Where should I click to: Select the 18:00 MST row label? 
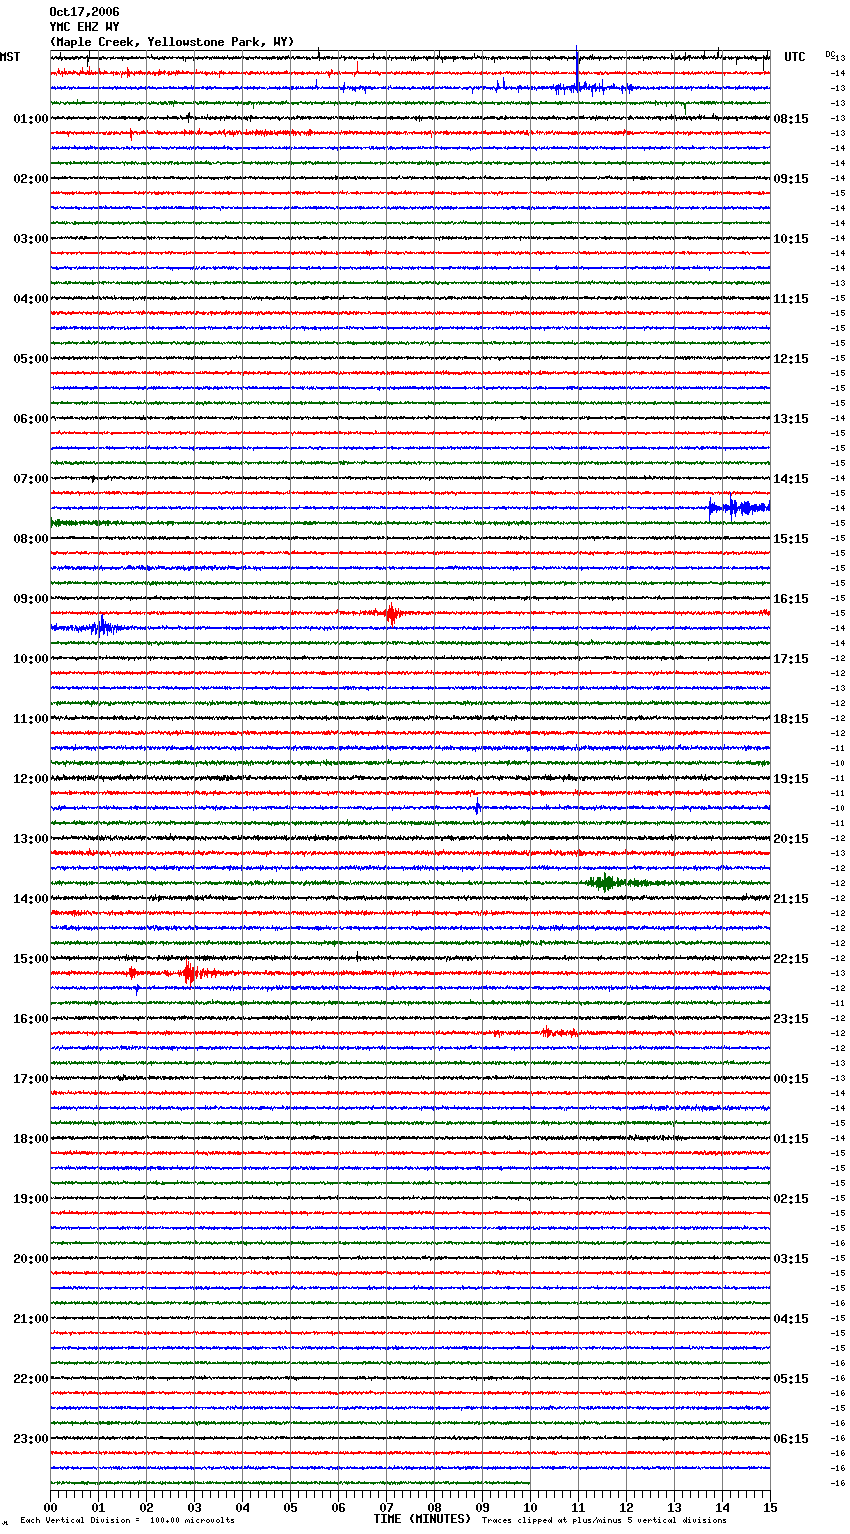tap(31, 1139)
